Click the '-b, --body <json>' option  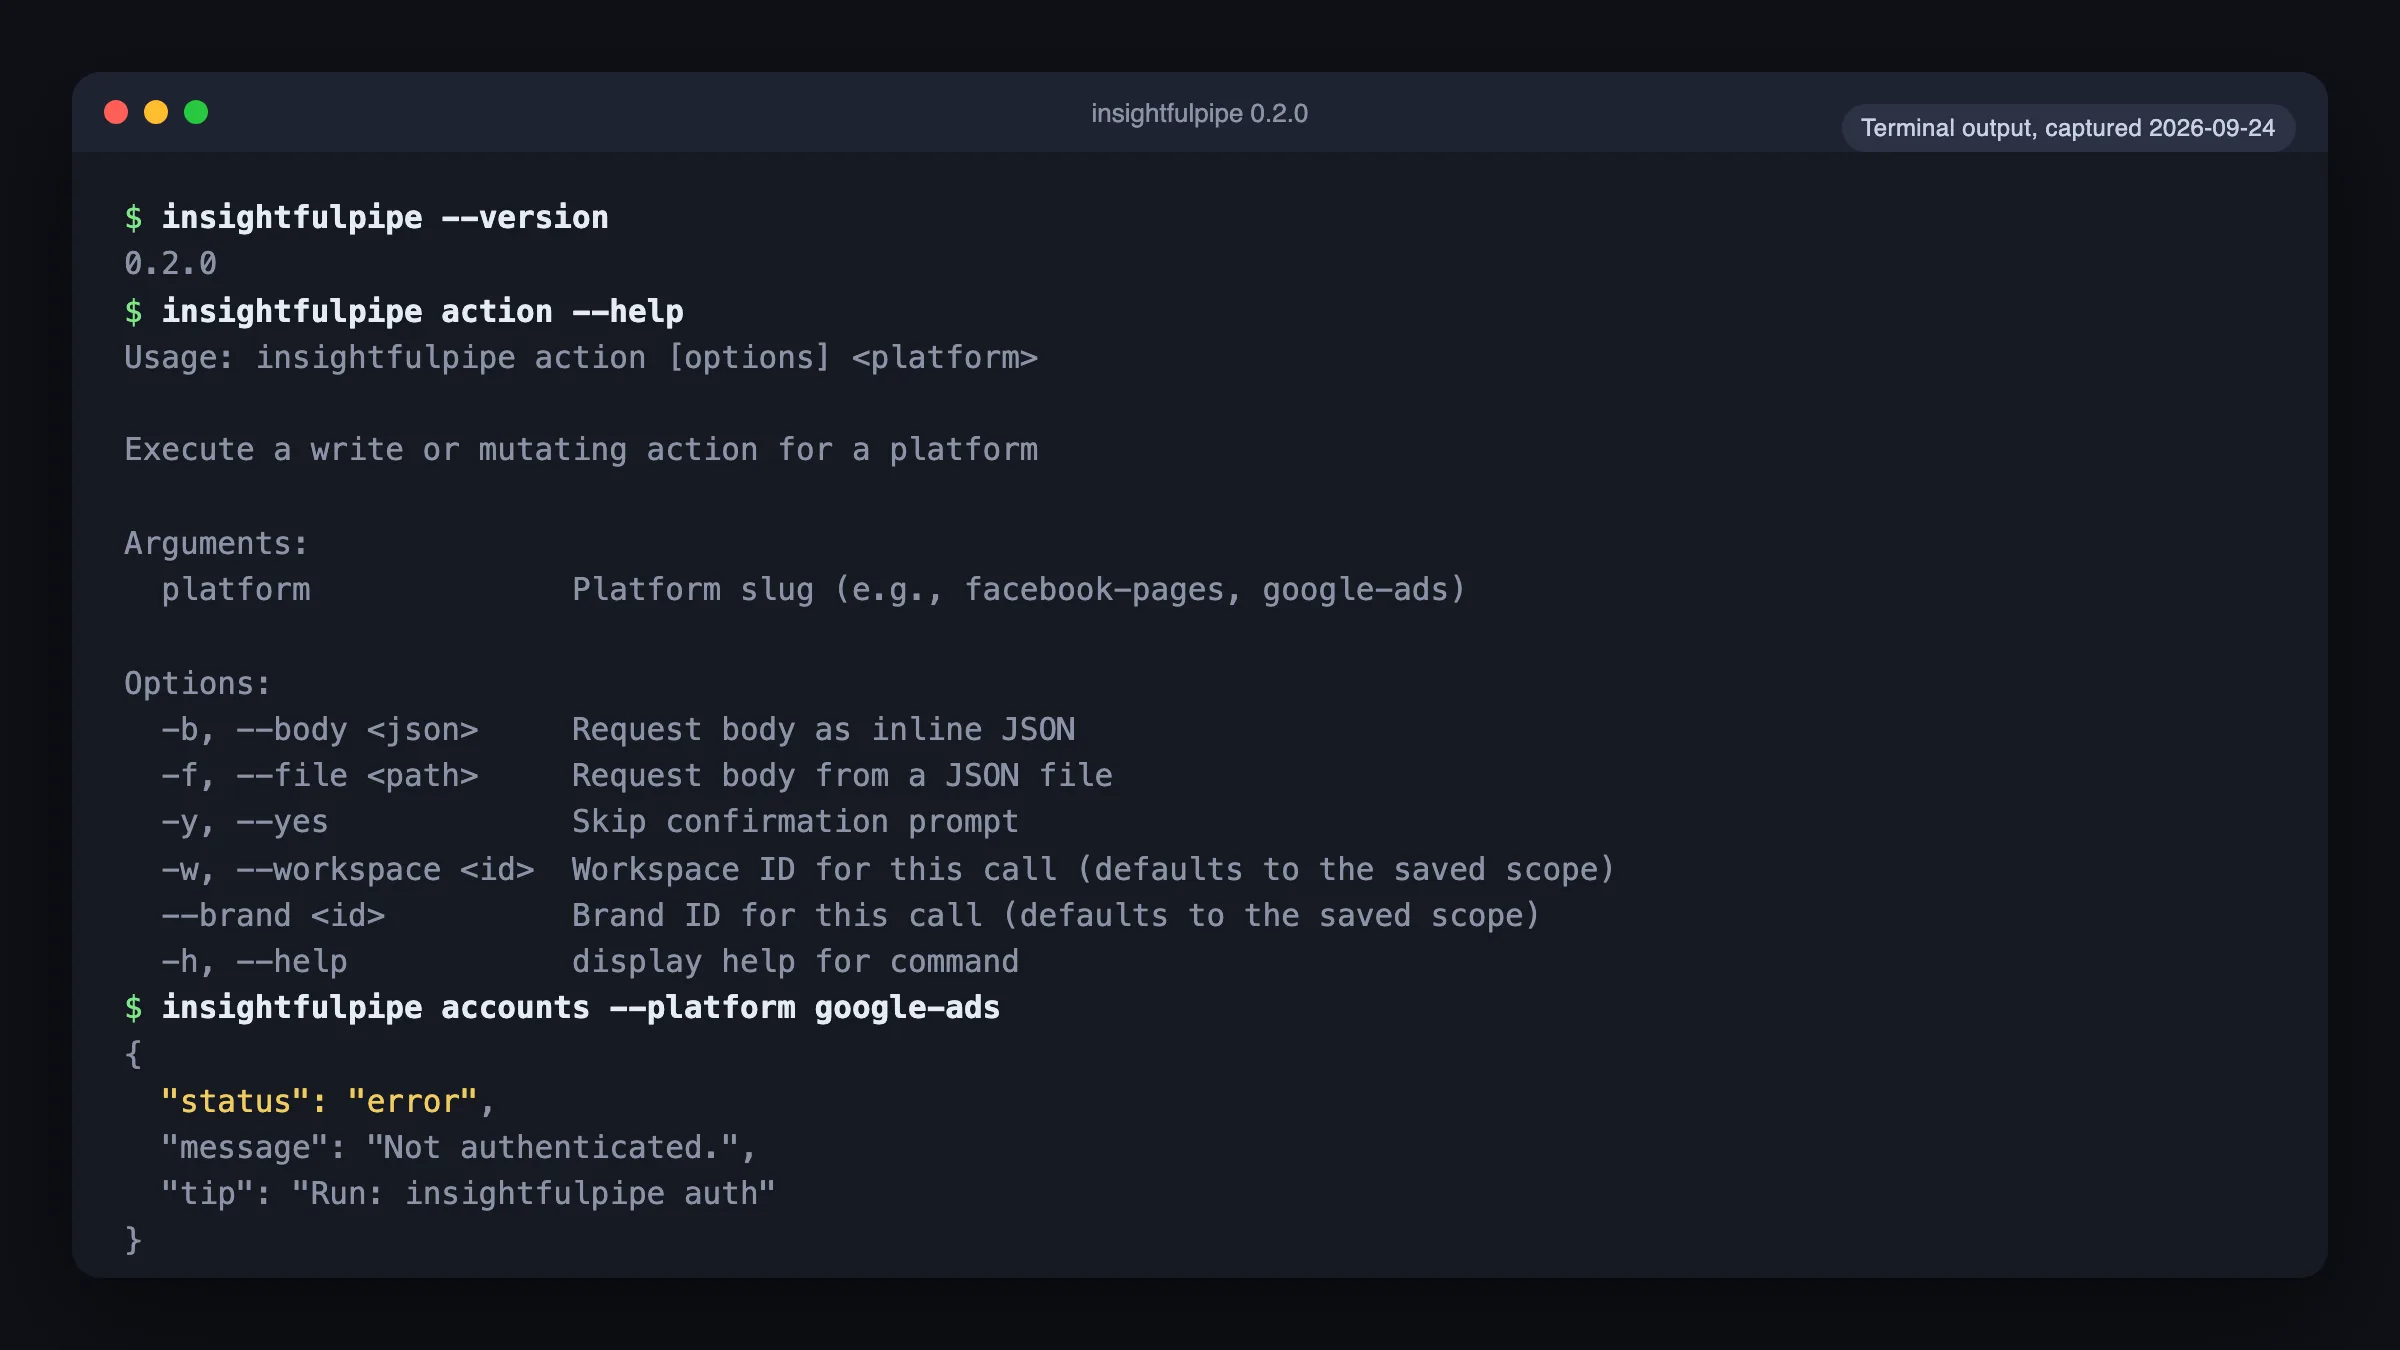[320, 729]
